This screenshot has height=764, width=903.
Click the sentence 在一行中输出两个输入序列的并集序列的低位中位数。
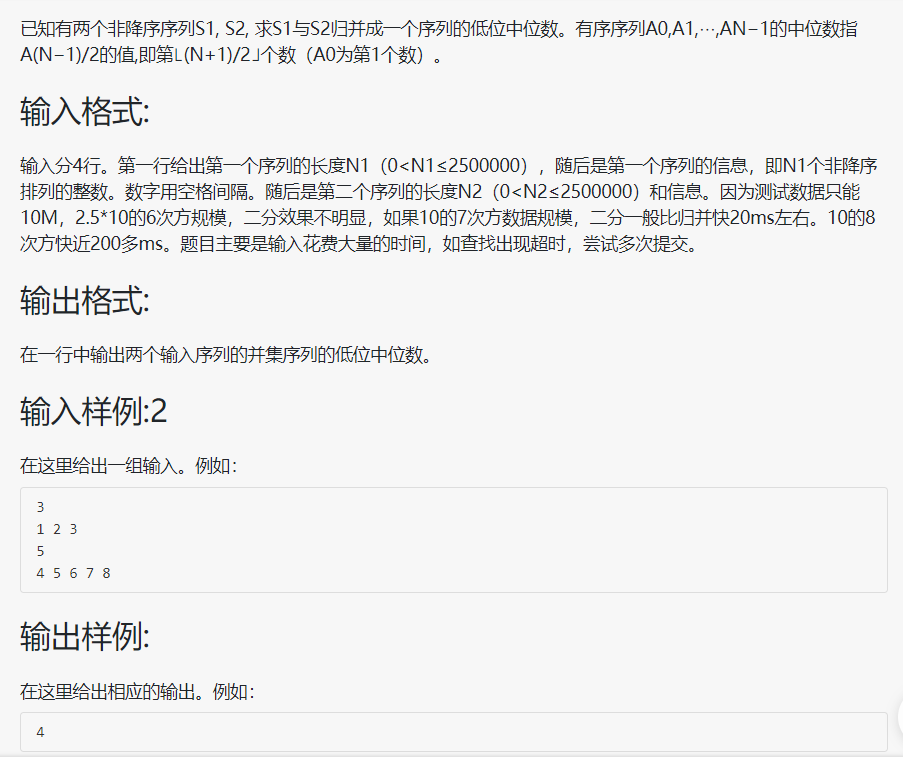[x=226, y=355]
